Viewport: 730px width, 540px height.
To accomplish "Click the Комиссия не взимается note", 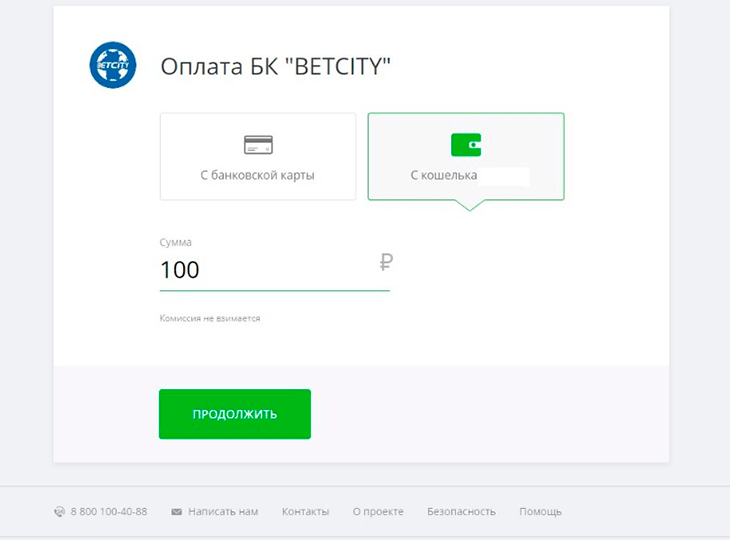I will (x=210, y=318).
